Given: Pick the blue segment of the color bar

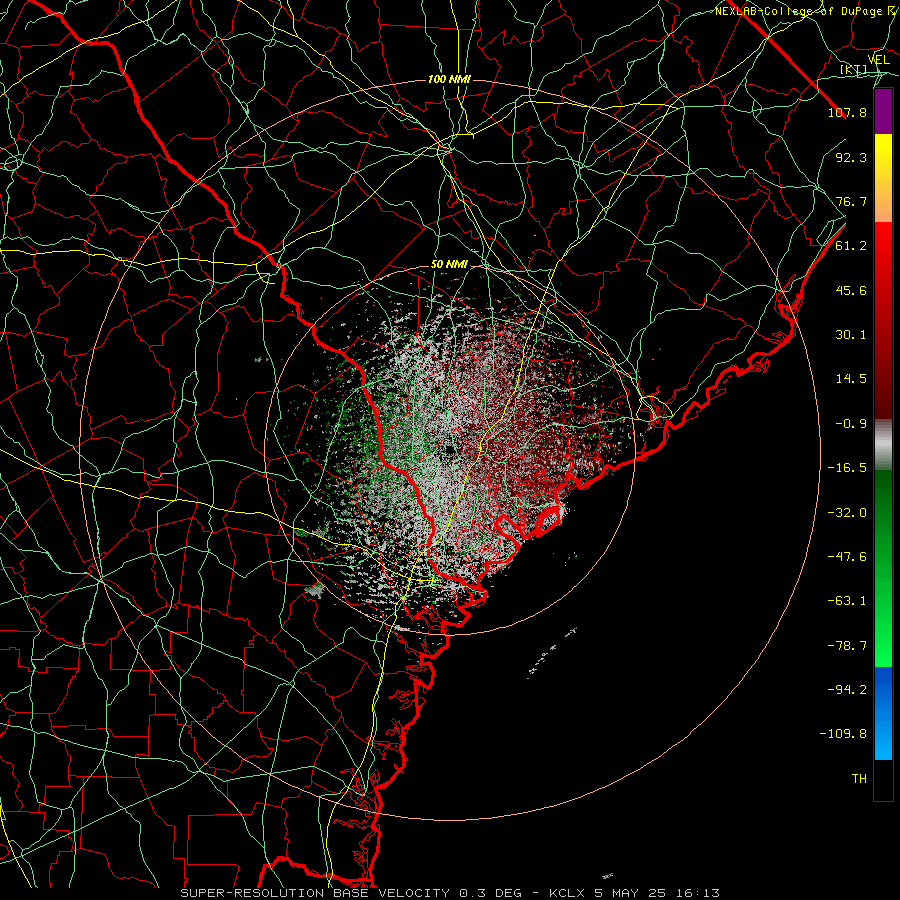Looking at the screenshot, I should (x=883, y=713).
